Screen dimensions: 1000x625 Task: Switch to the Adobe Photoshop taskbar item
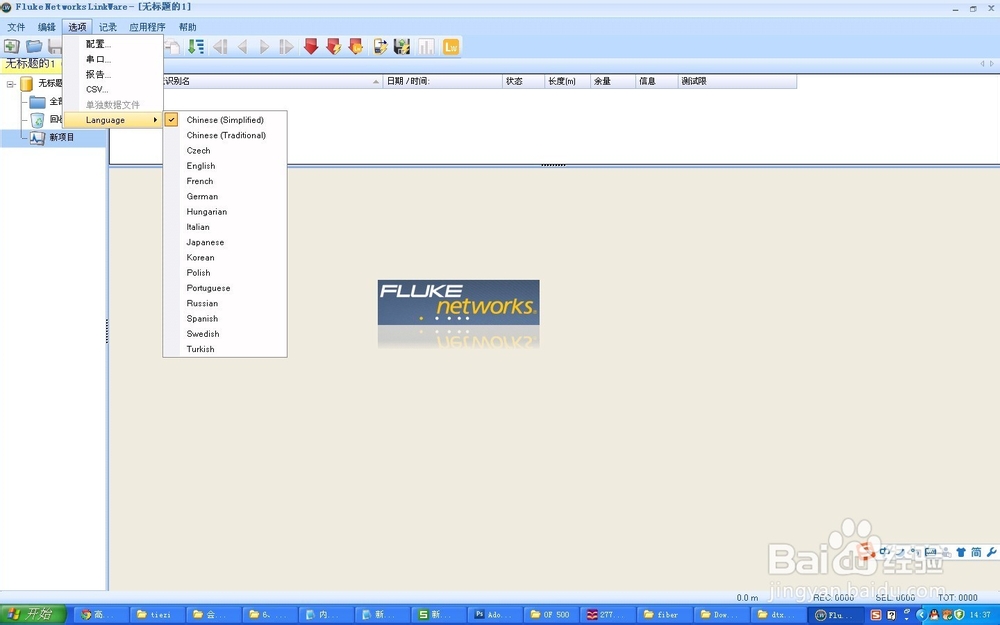(x=495, y=614)
